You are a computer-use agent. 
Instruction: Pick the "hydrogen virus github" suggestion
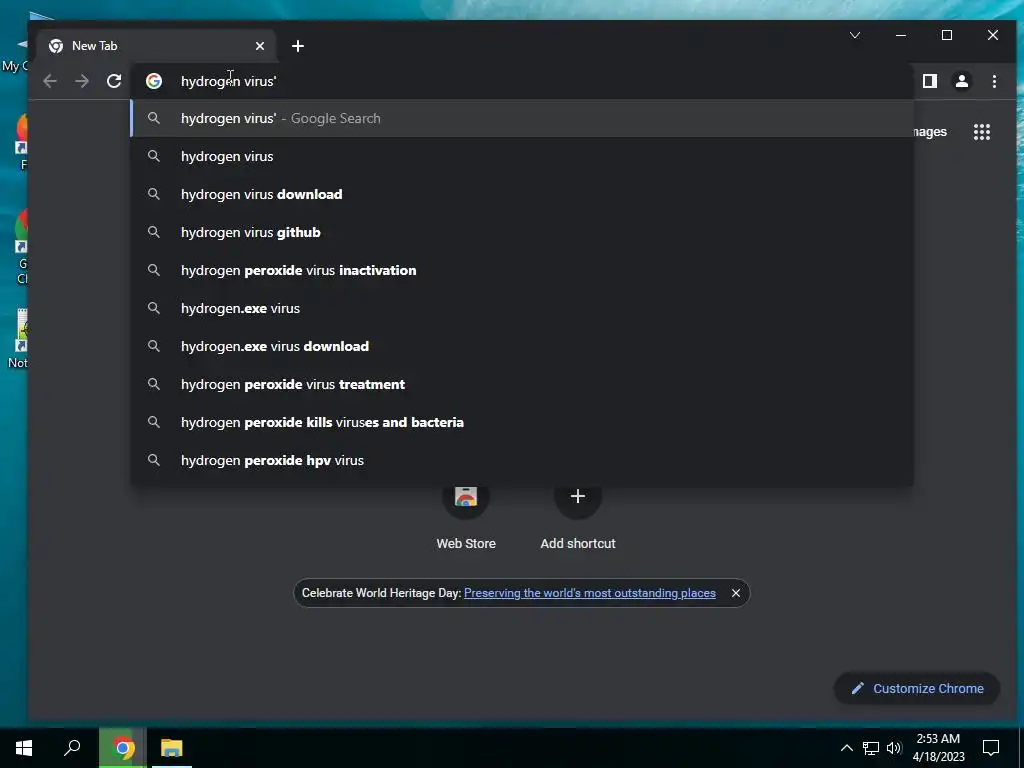pos(522,232)
